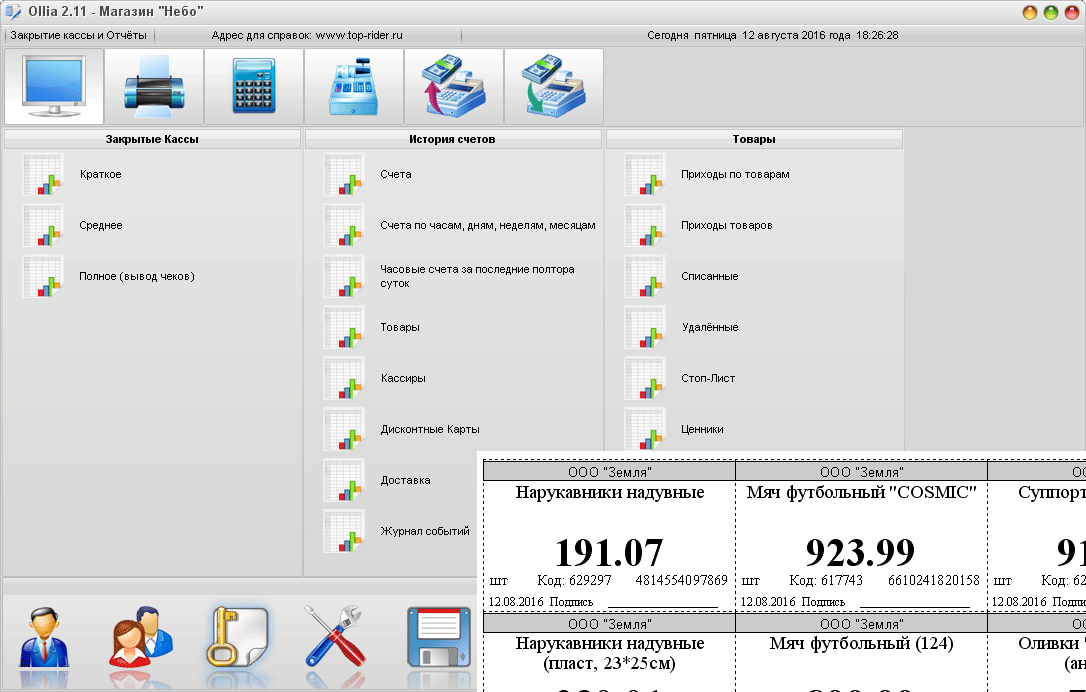Click the cash register with green down arrow
The height and width of the screenshot is (692, 1086).
[554, 86]
